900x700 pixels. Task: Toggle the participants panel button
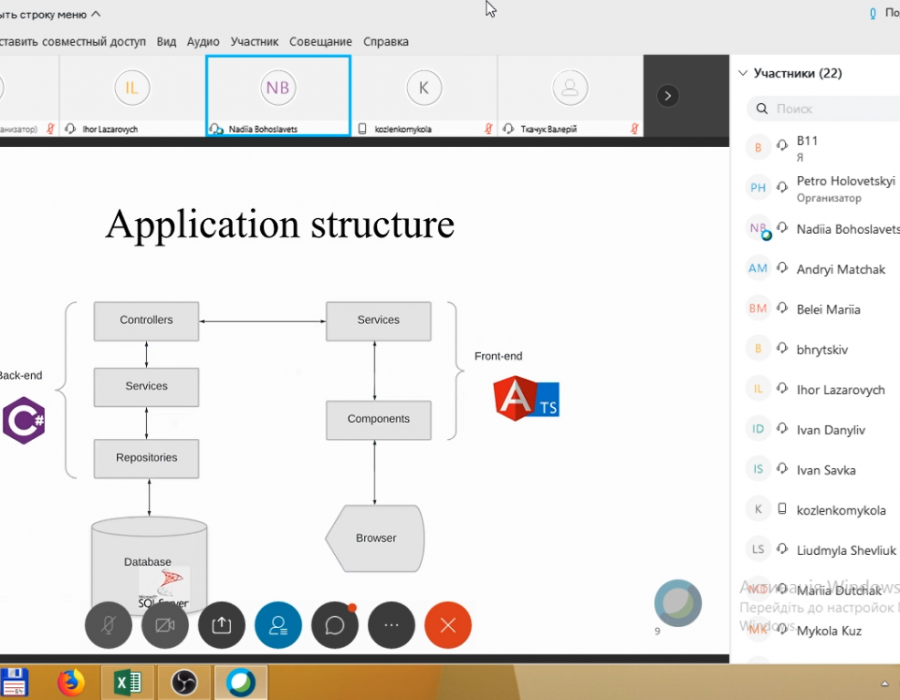[x=278, y=626]
